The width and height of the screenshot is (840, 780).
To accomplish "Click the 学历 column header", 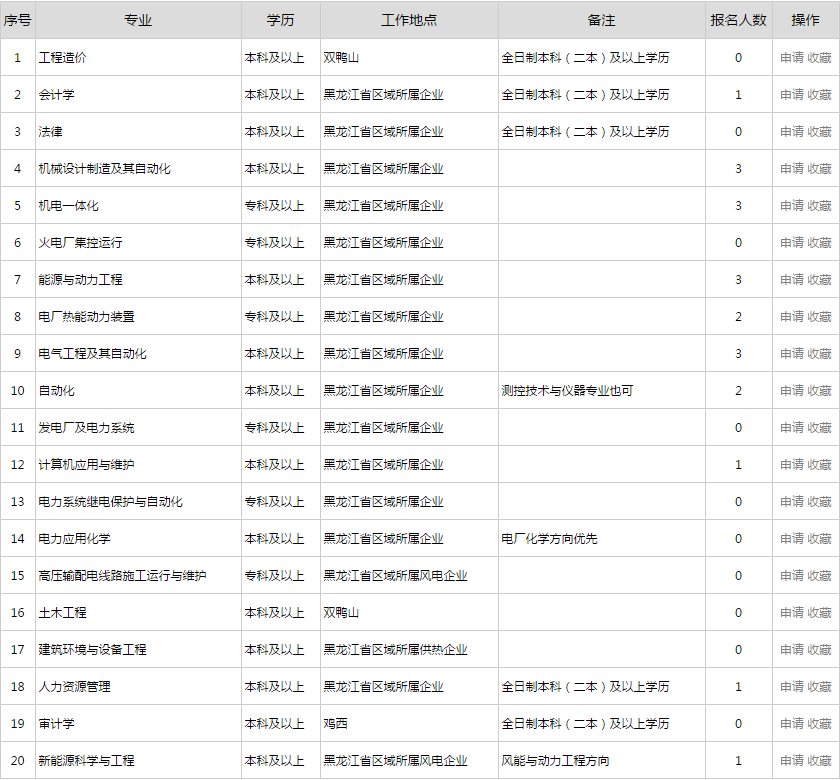I will [x=280, y=20].
